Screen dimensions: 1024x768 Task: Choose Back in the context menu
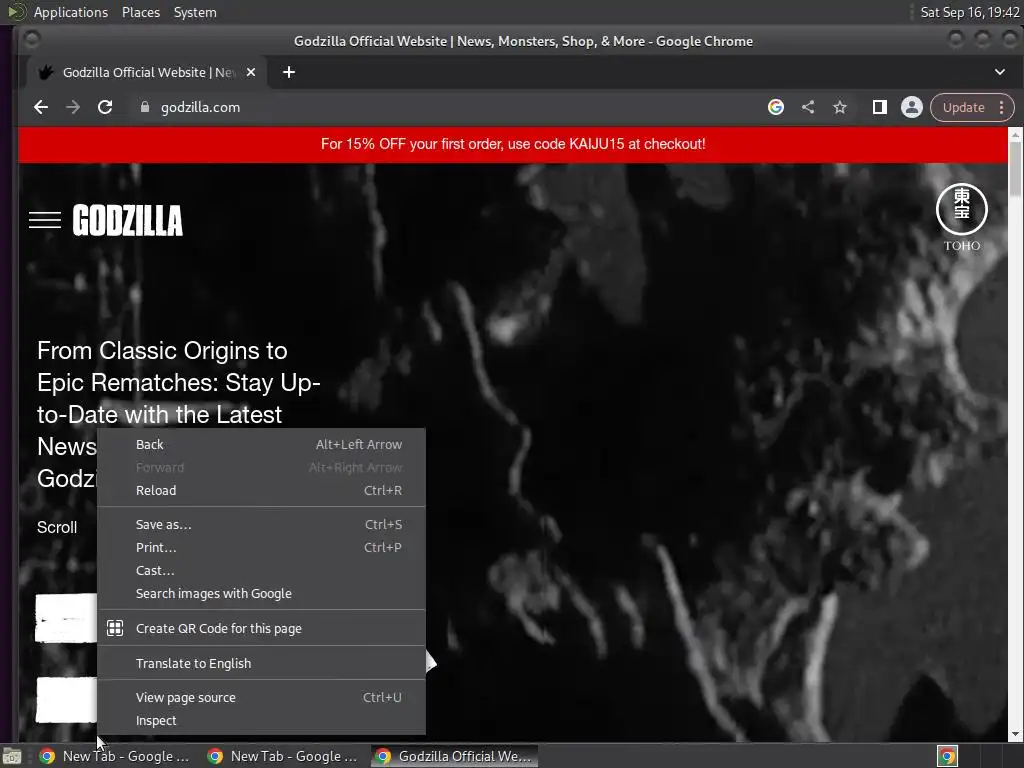[x=261, y=445]
